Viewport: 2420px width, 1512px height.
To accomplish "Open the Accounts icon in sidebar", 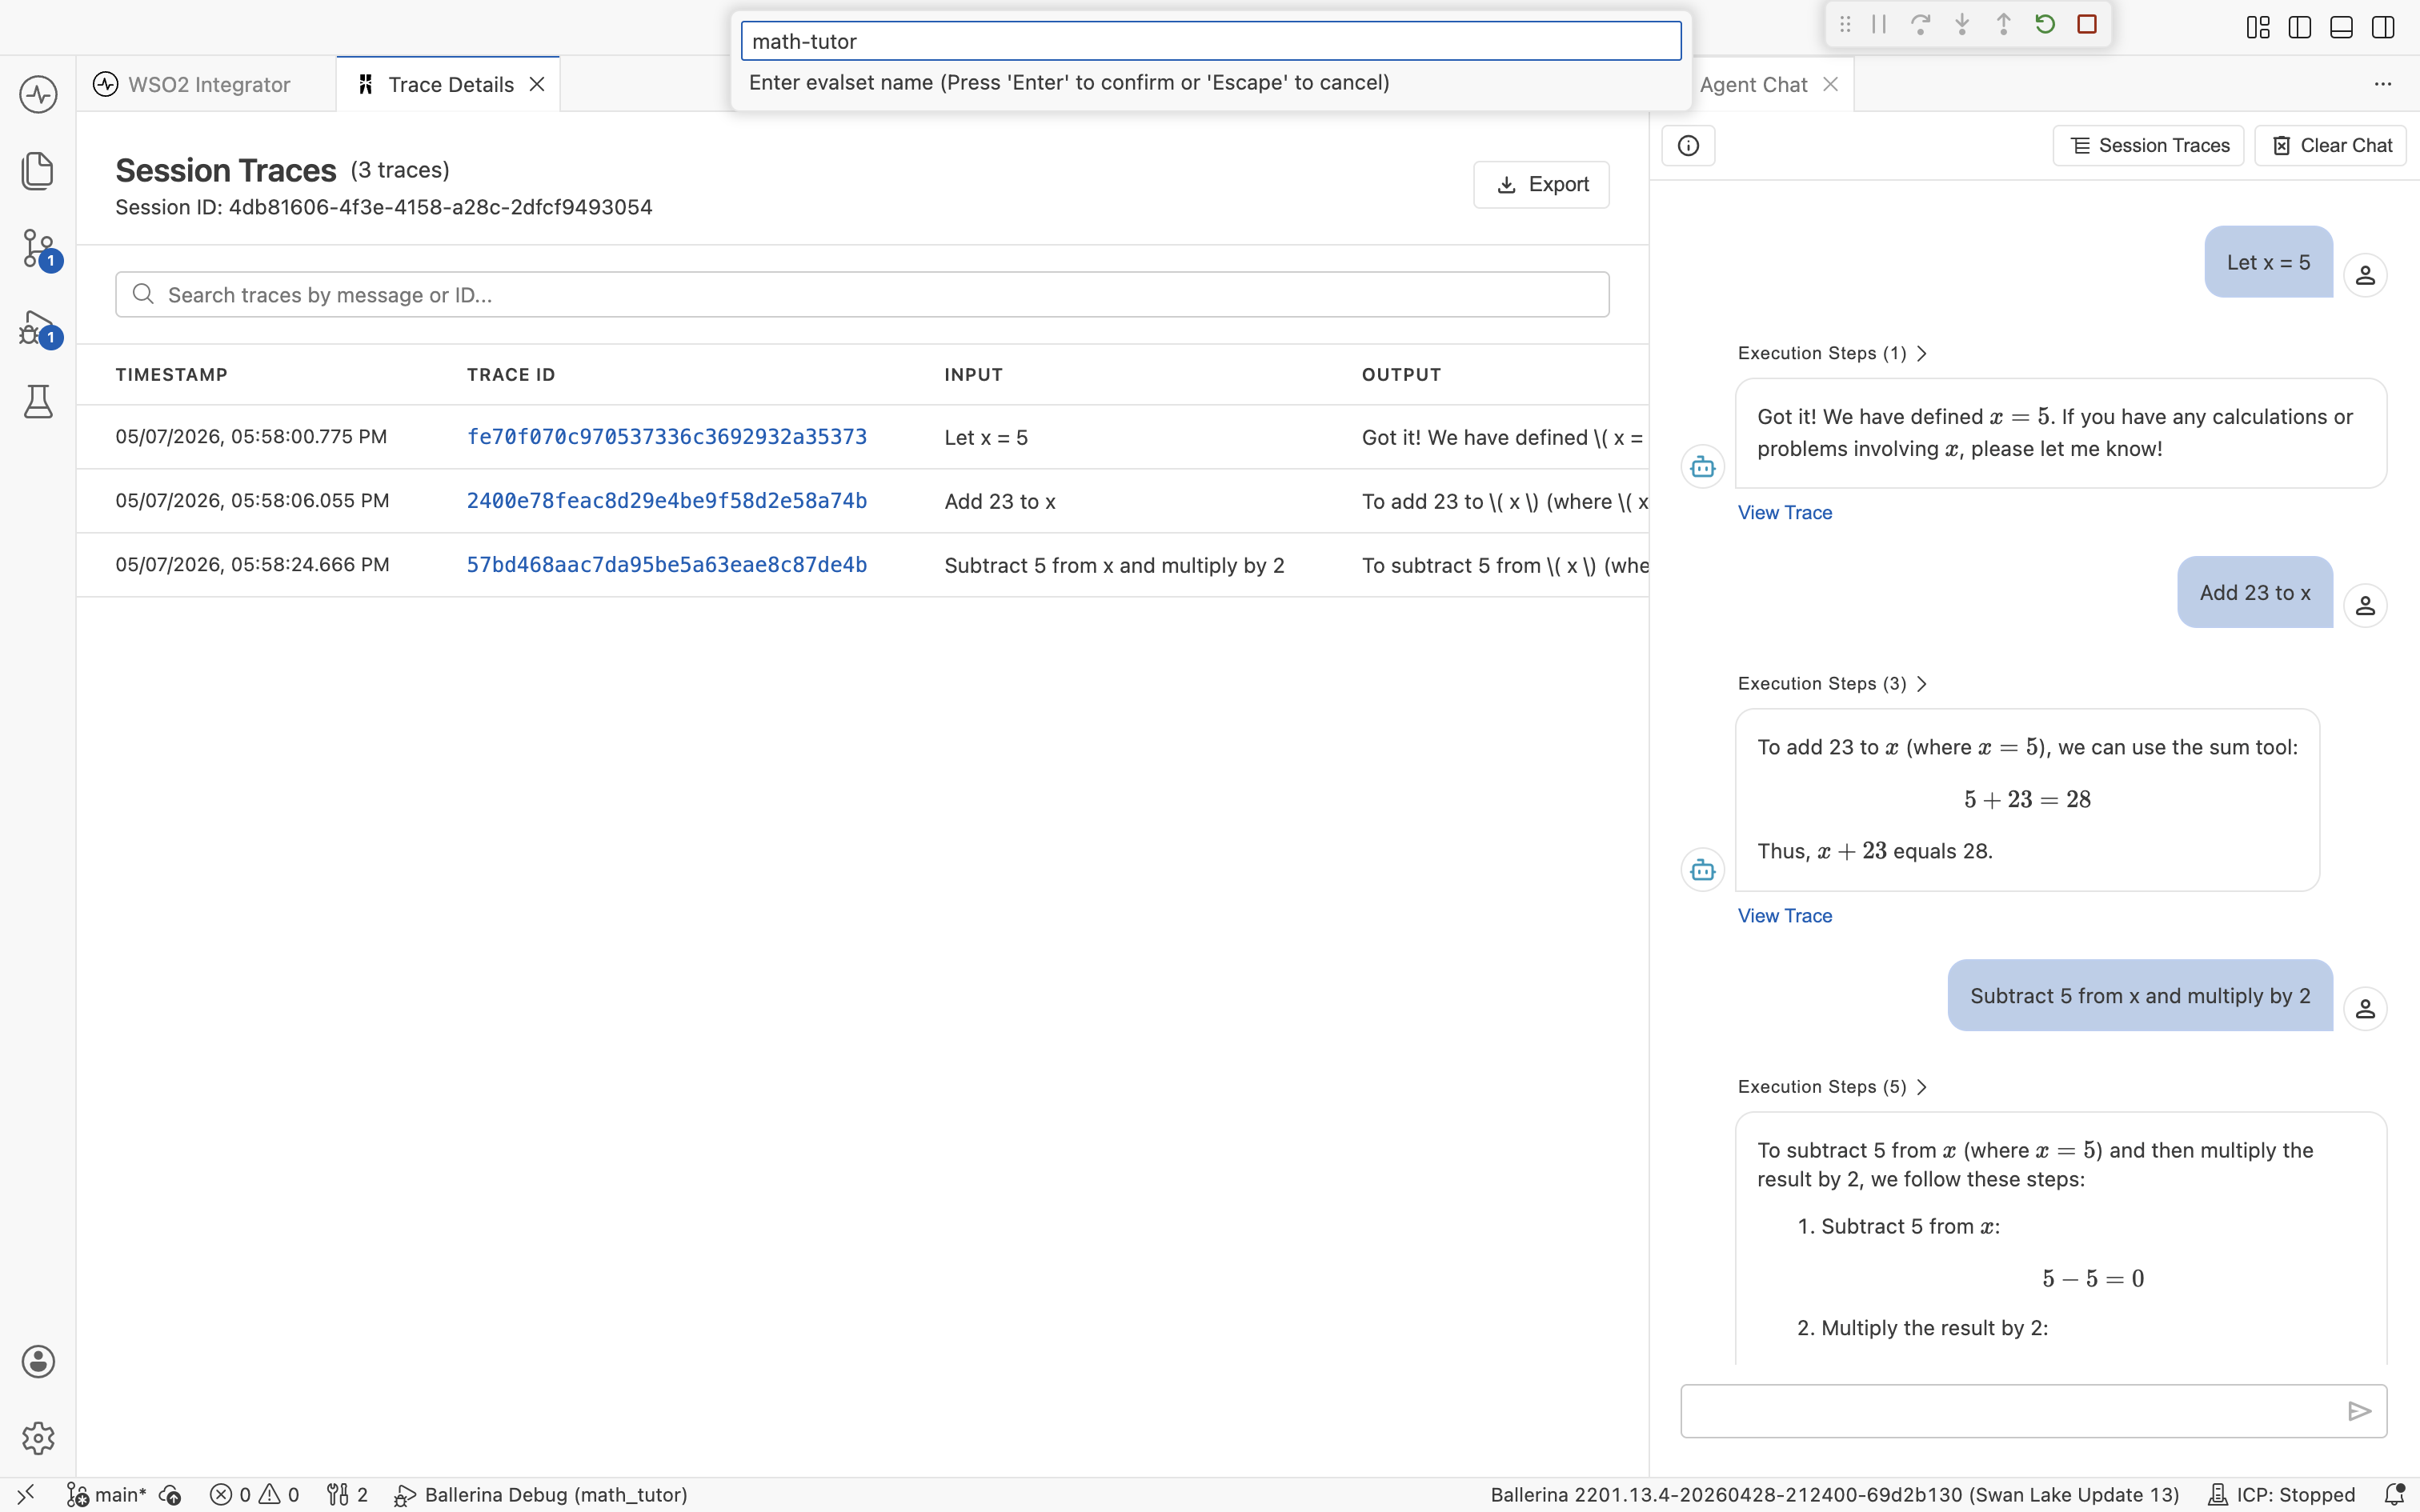I will click(x=38, y=1361).
